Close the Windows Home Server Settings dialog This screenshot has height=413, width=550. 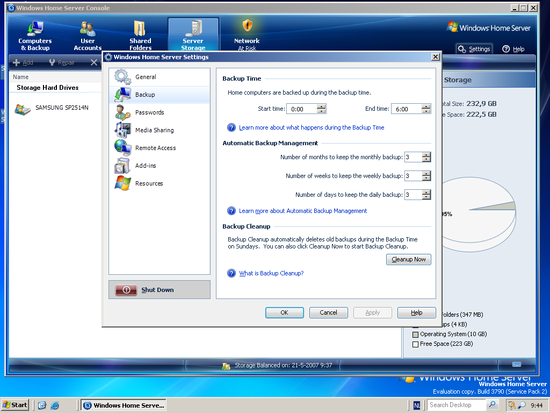click(435, 57)
